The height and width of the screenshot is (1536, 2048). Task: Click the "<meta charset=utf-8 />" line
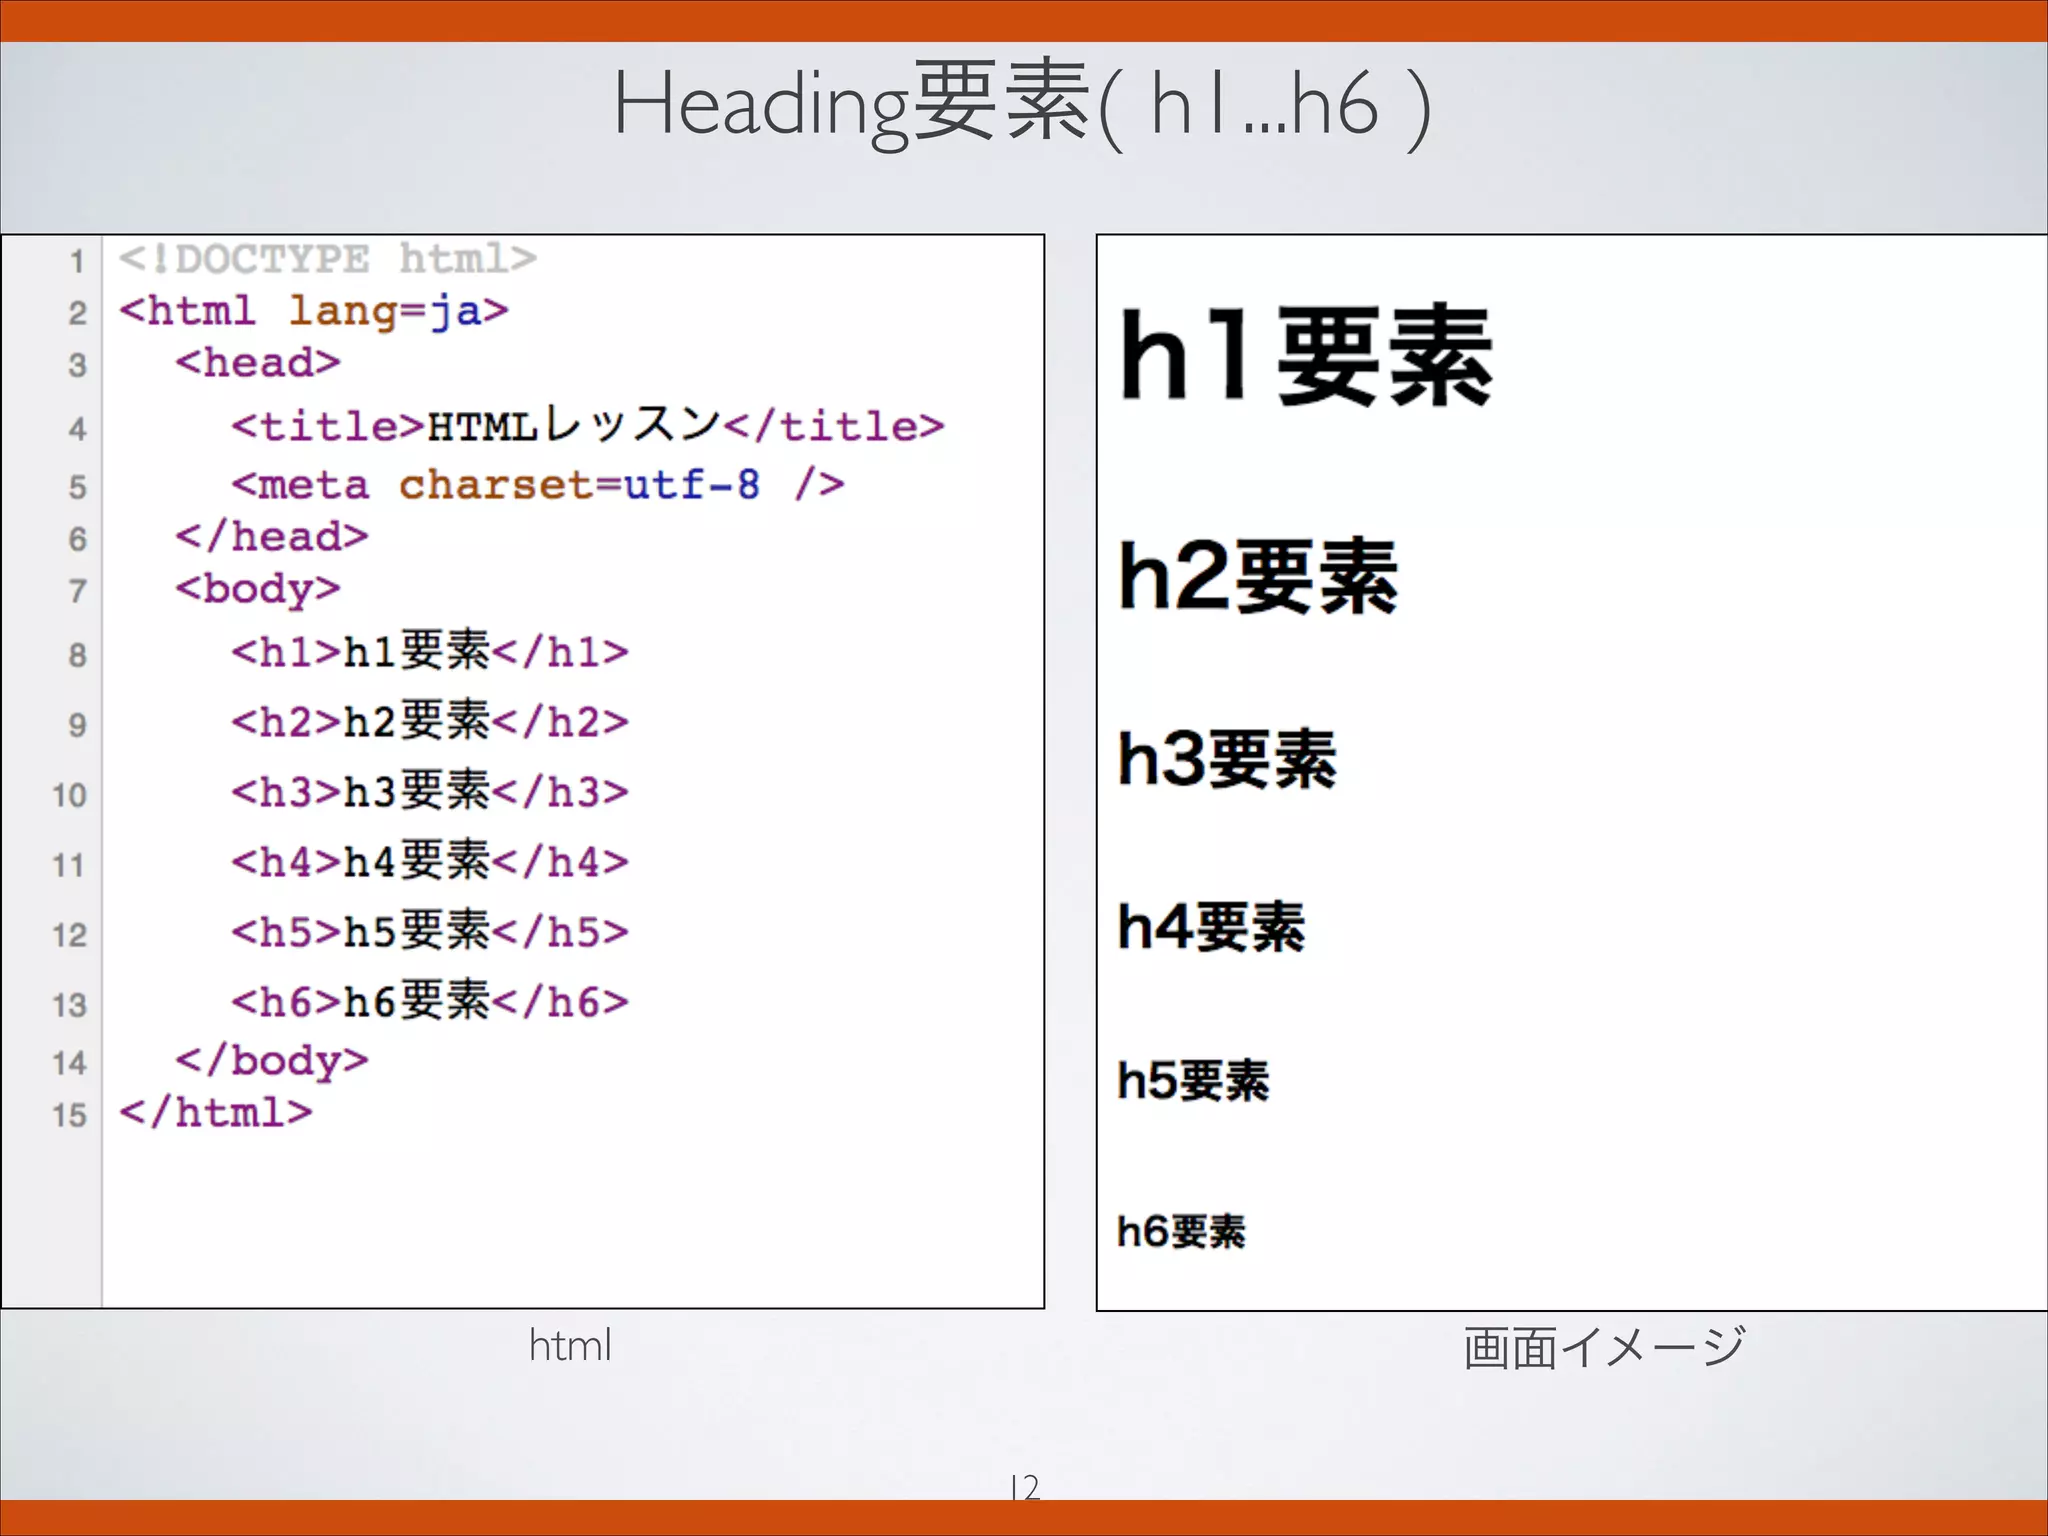pyautogui.click(x=538, y=485)
